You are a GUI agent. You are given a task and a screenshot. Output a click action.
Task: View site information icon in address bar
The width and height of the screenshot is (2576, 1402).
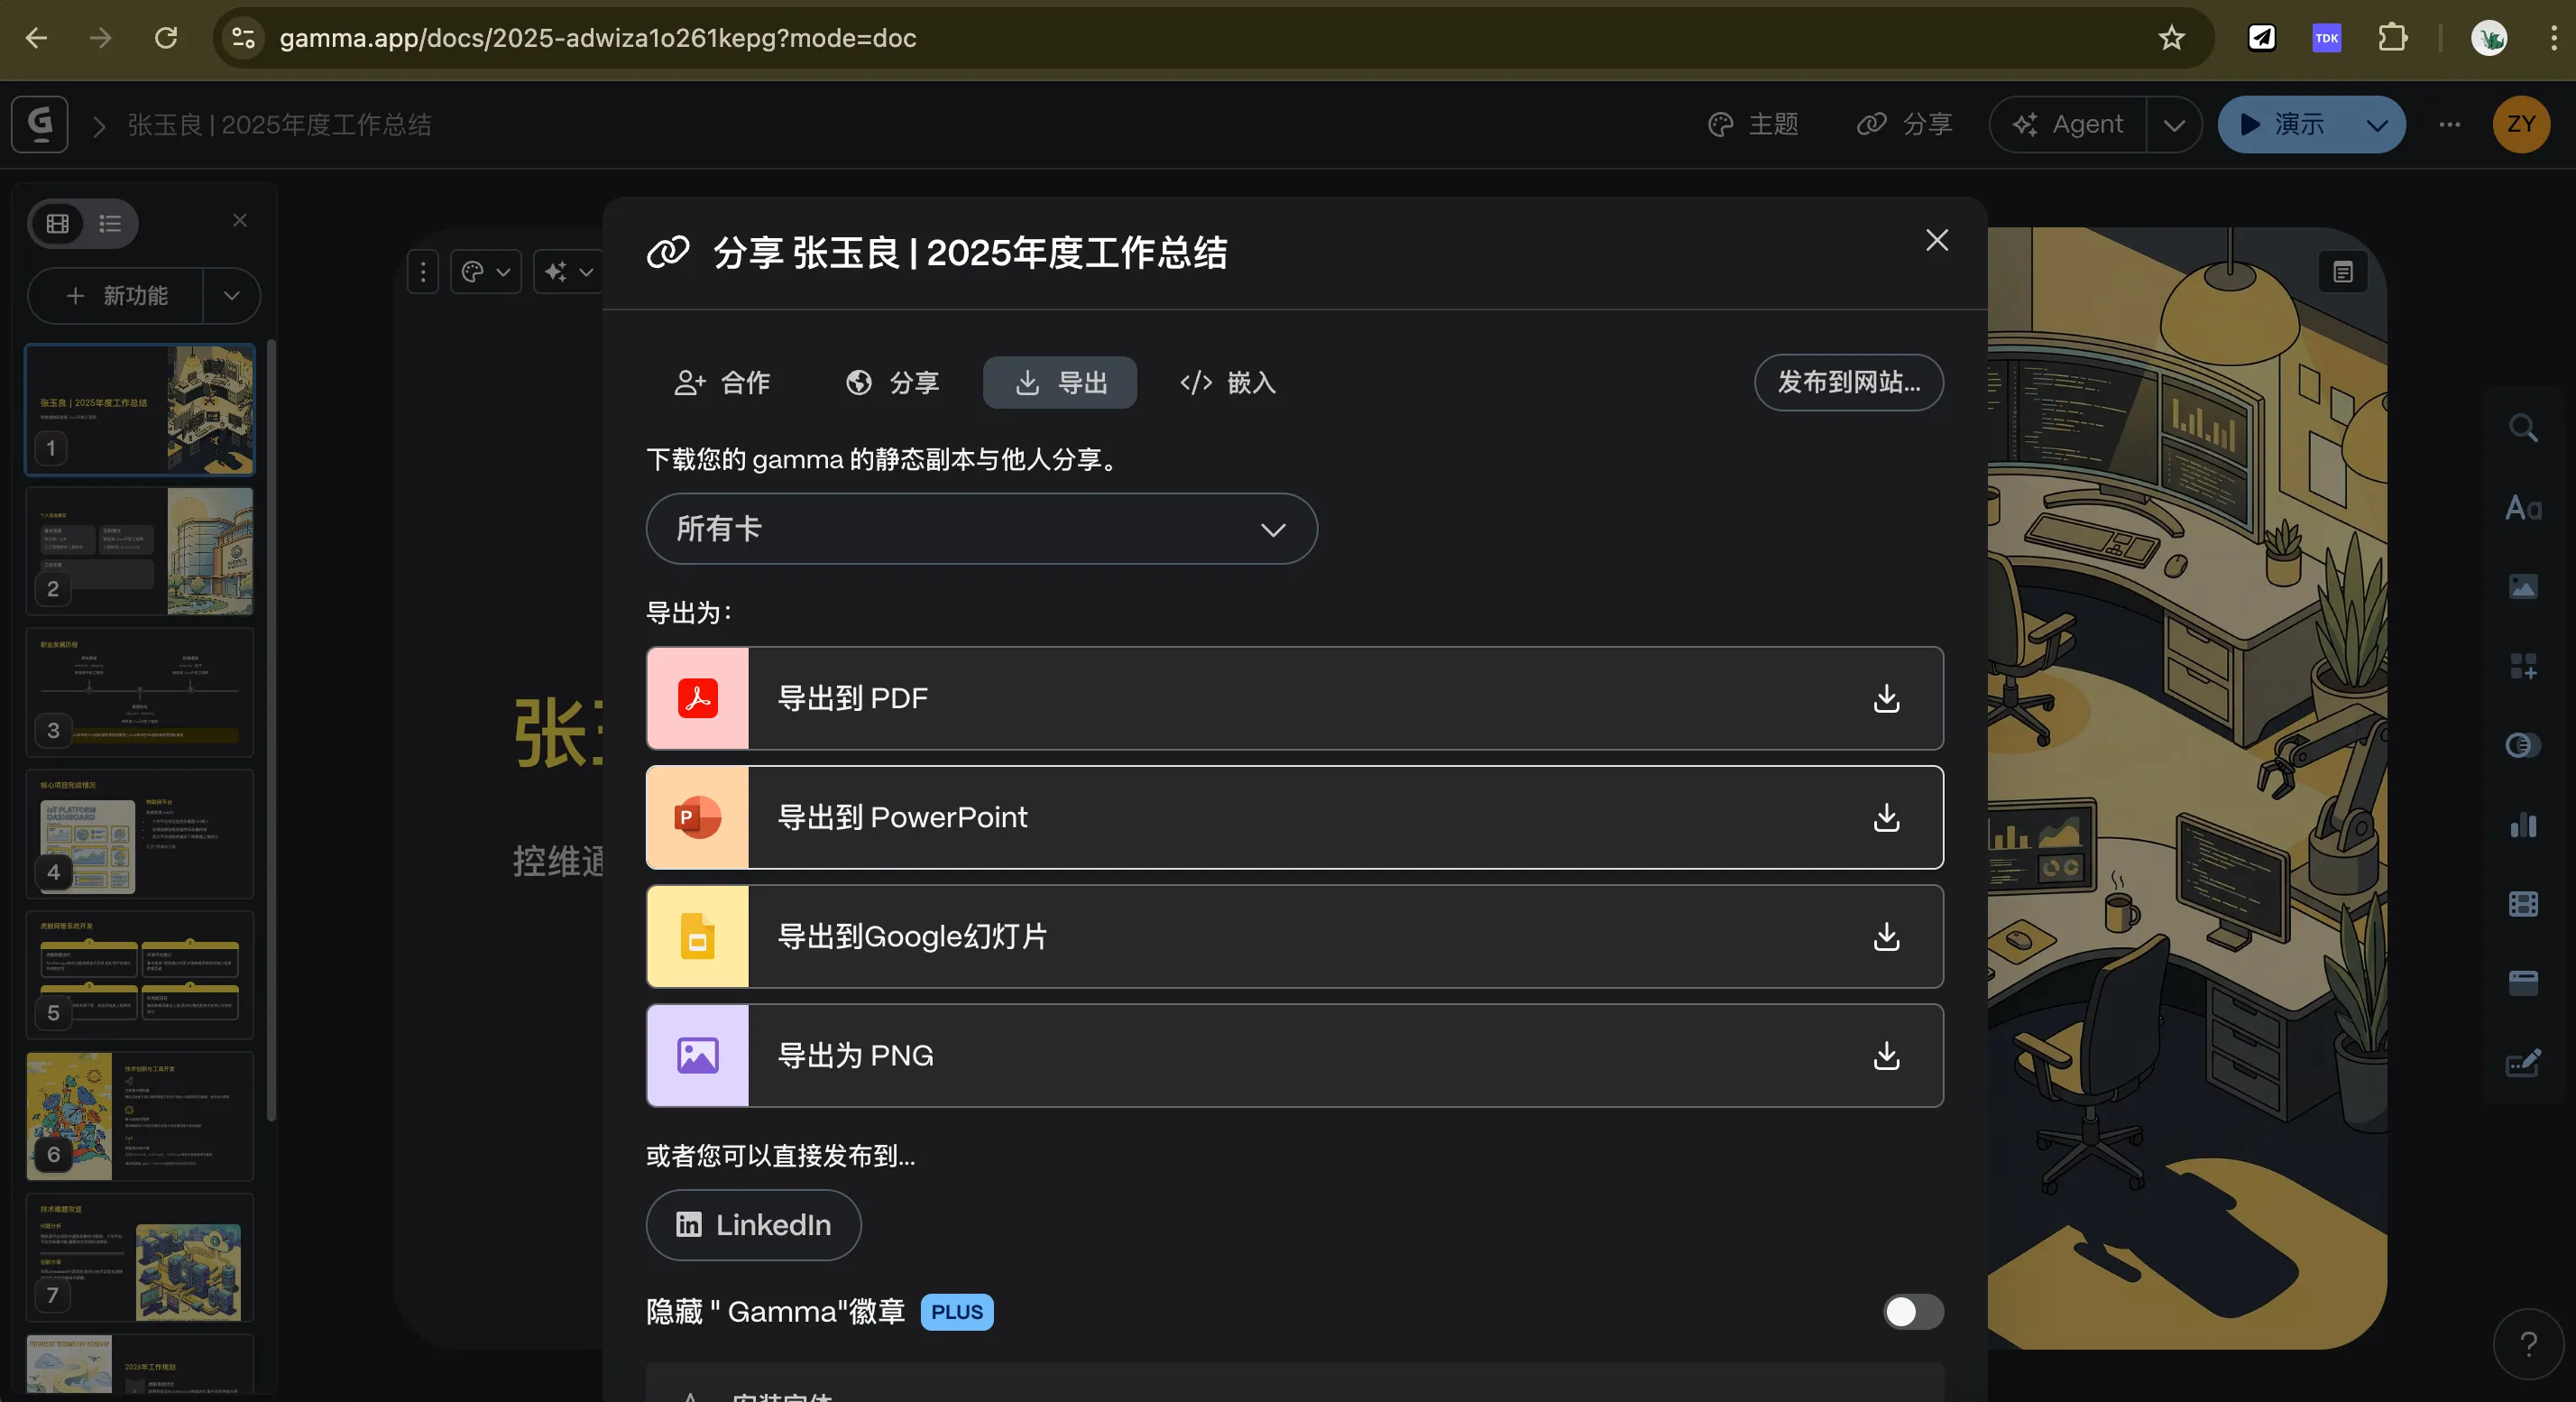[x=243, y=38]
